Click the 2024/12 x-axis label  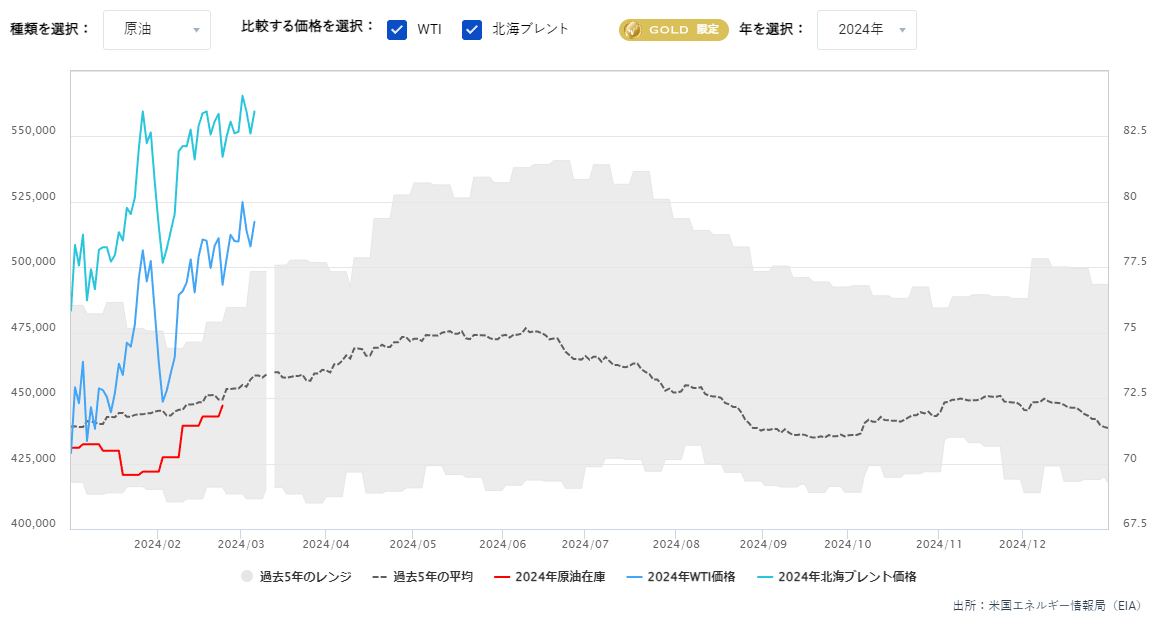(x=1023, y=545)
